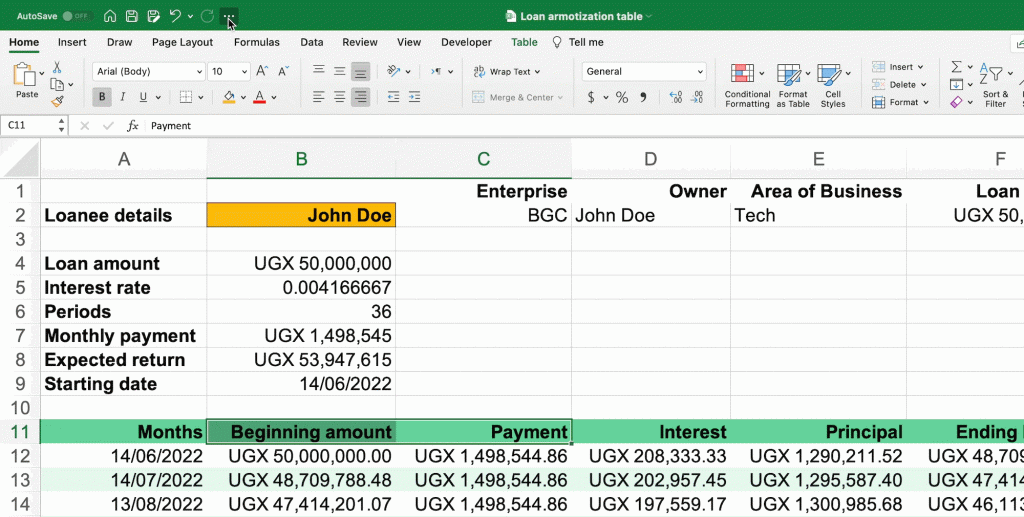Toggle Italic formatting button
This screenshot has width=1024, height=517.
[122, 97]
